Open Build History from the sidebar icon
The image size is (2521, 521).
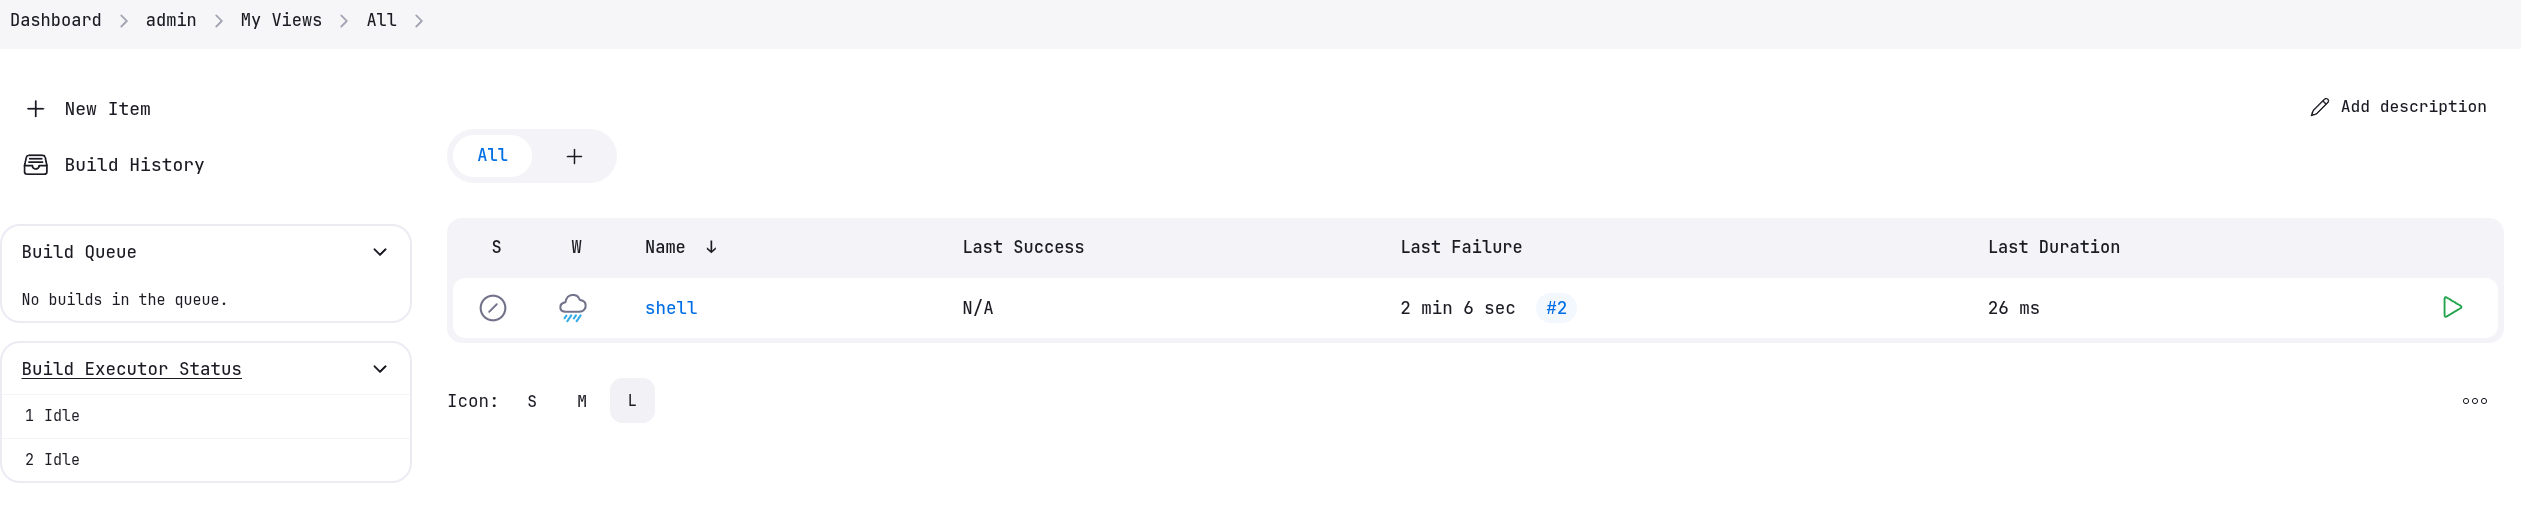point(36,165)
